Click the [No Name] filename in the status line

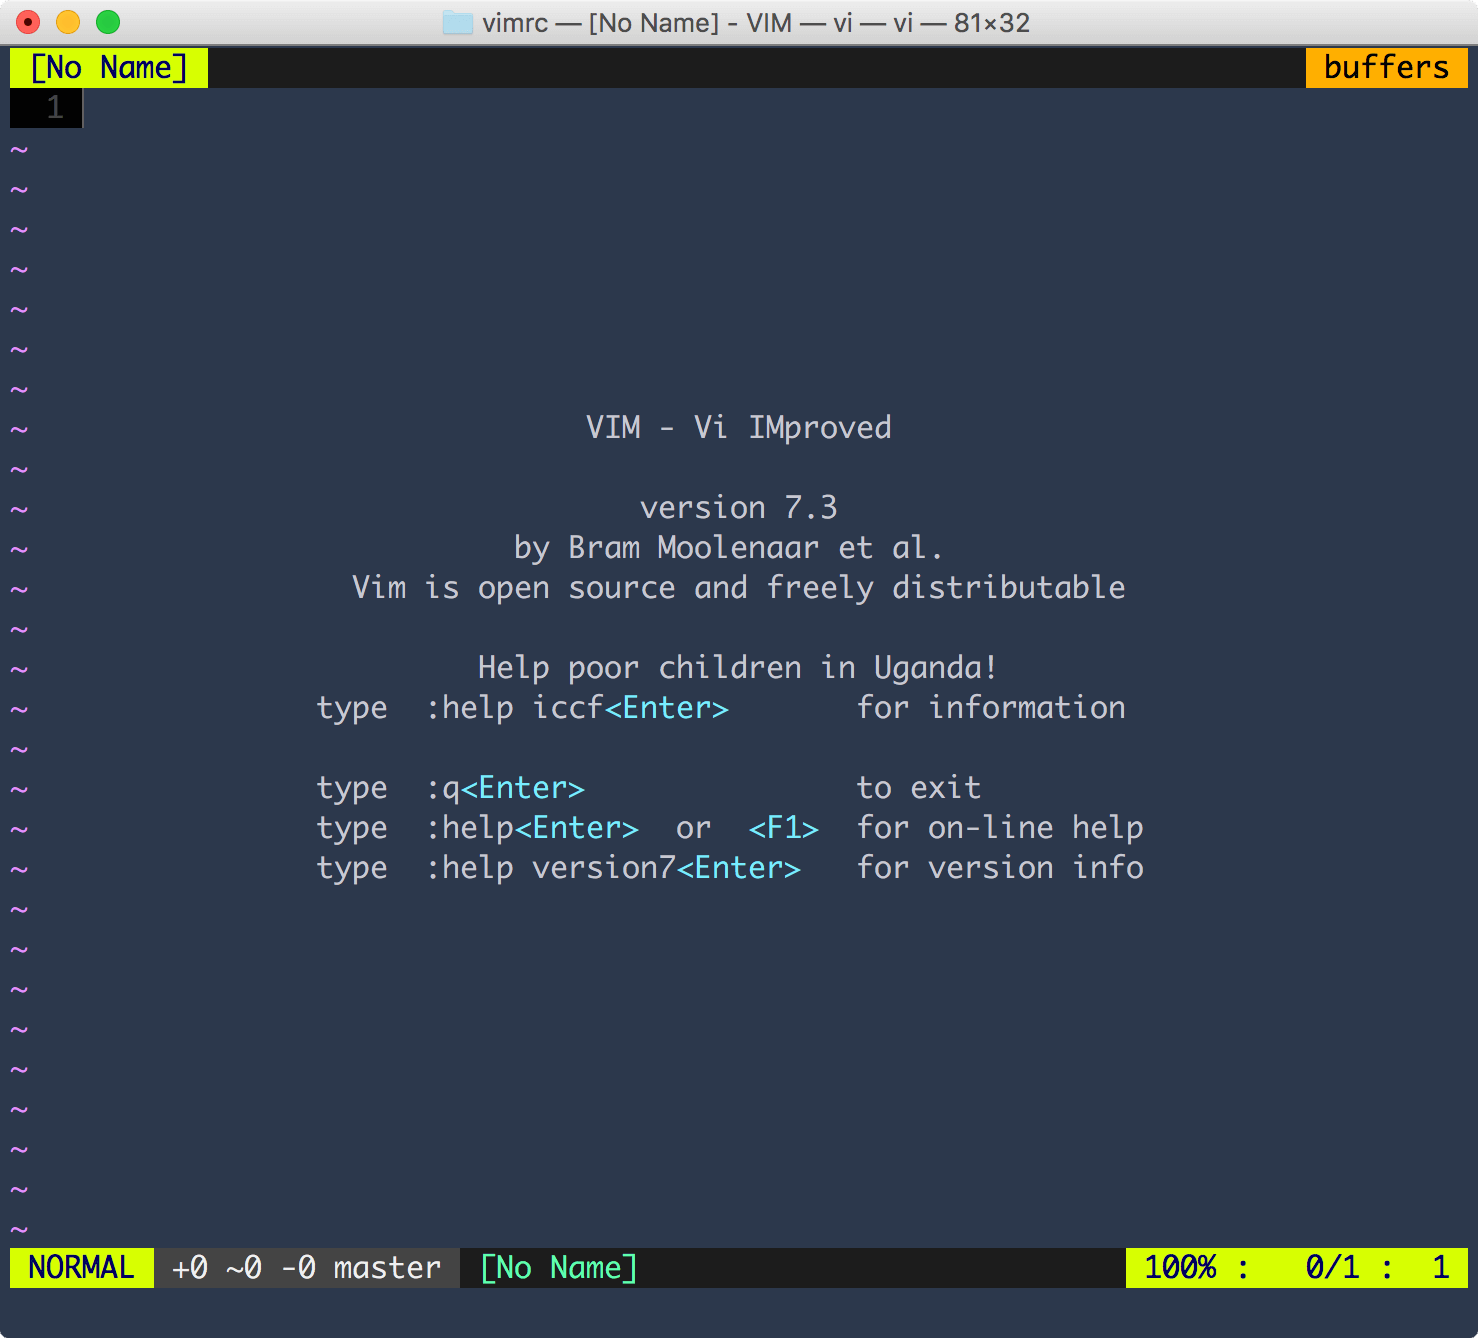(x=558, y=1268)
